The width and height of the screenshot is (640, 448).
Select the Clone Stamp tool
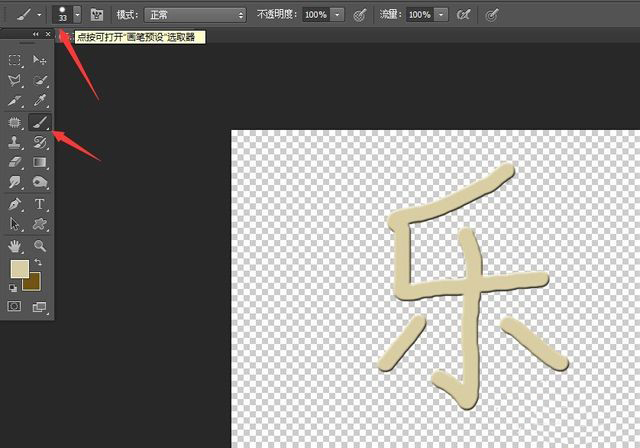point(15,142)
